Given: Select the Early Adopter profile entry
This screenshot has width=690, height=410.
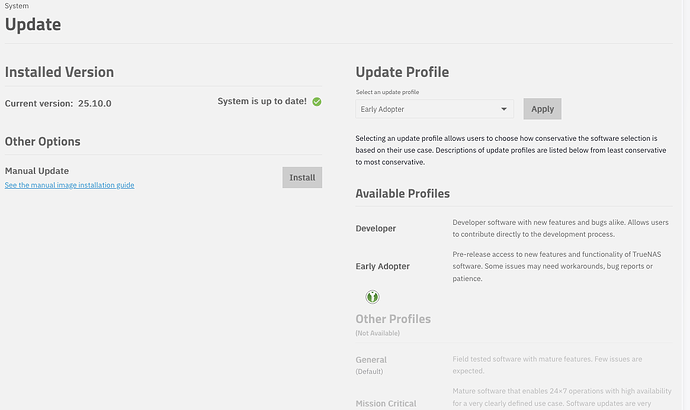Looking at the screenshot, I should (382, 266).
